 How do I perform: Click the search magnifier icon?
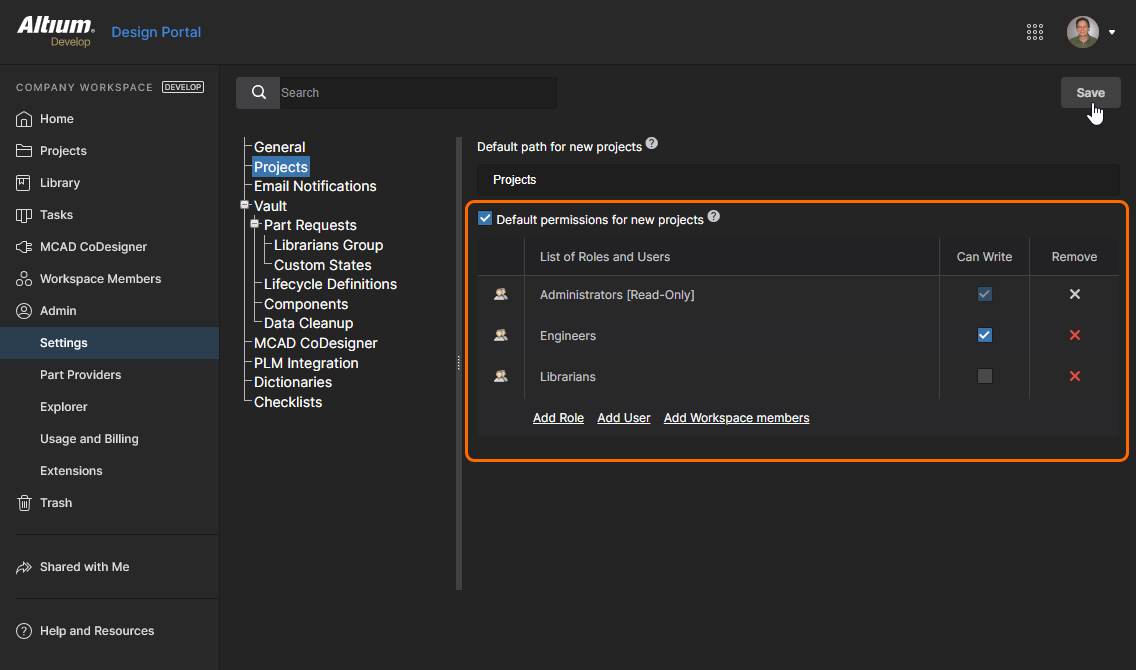[258, 93]
